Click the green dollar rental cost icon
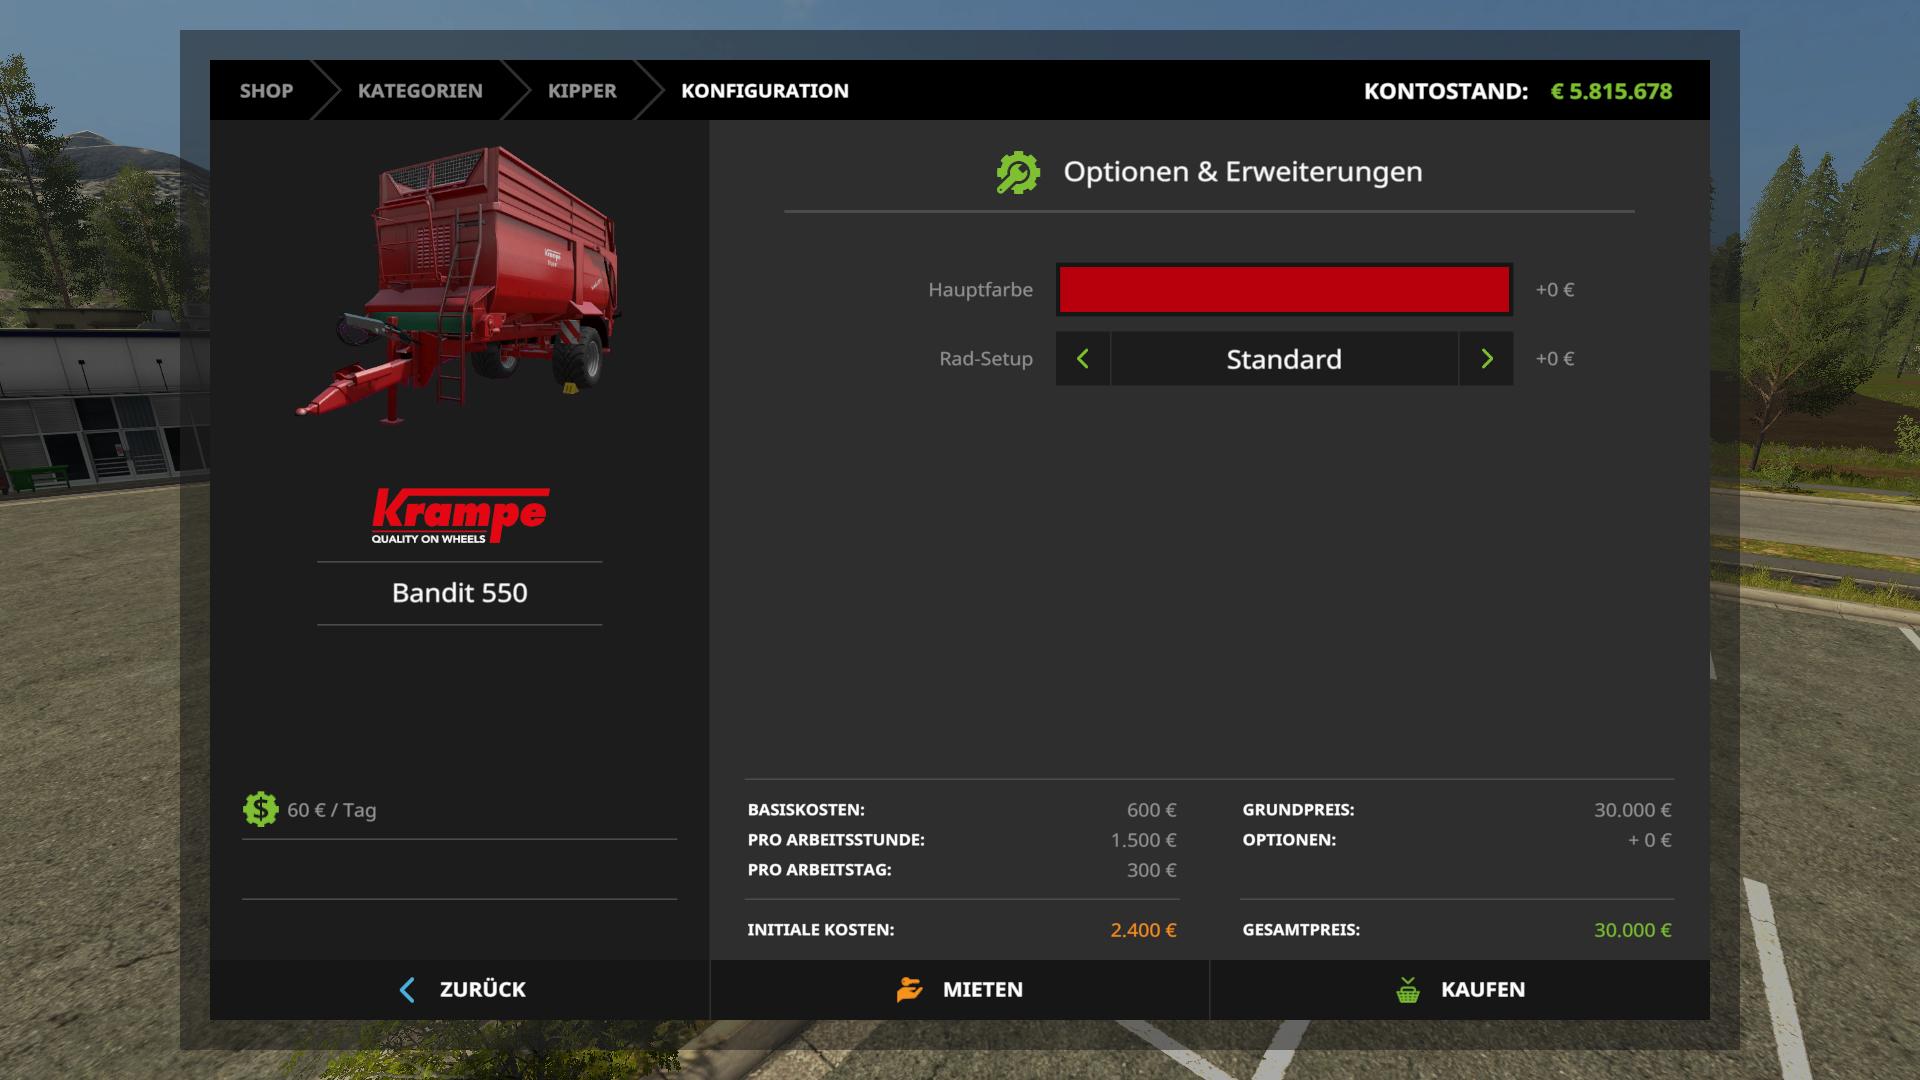1920x1080 pixels. pos(261,809)
